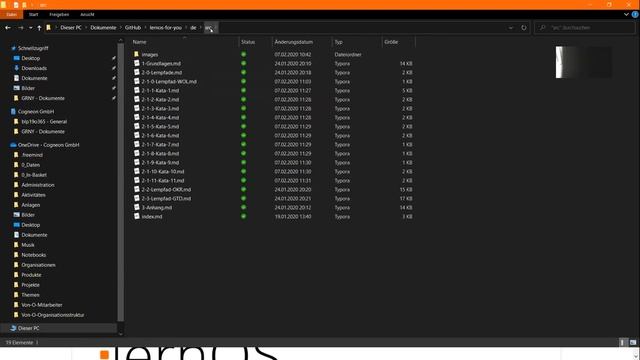Select Dieser PC in the navigation pane

pos(29,328)
